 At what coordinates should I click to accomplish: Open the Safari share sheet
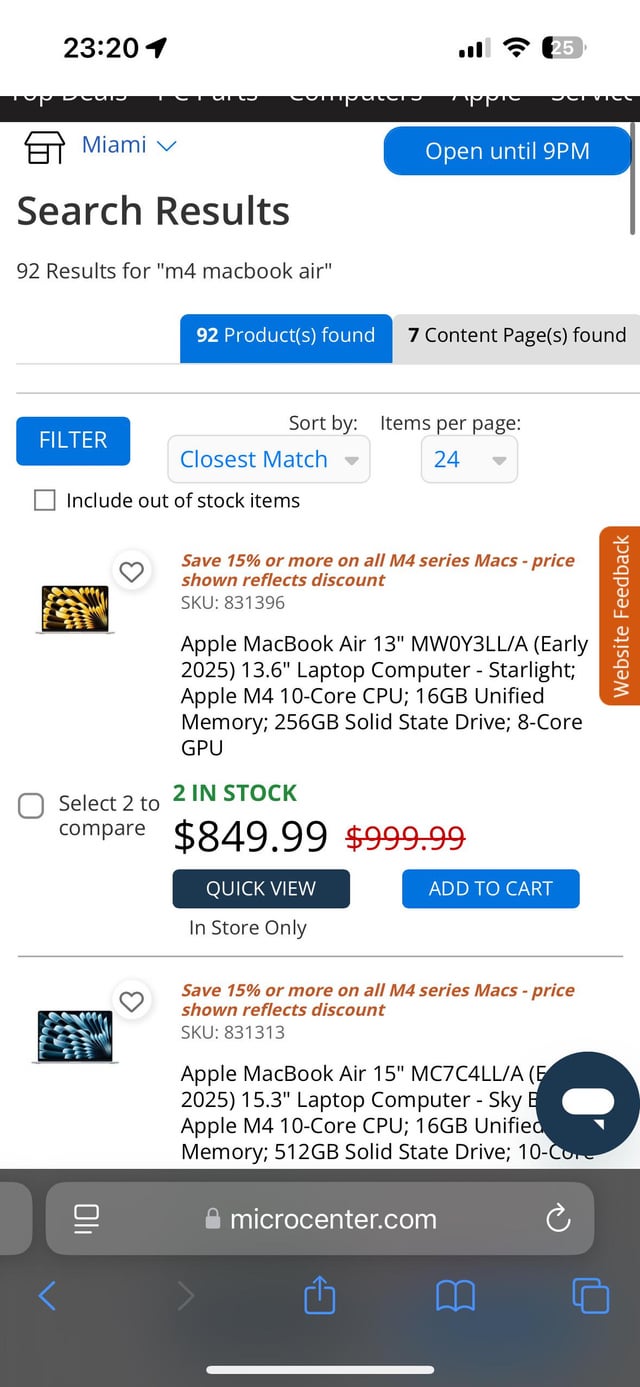coord(319,1296)
